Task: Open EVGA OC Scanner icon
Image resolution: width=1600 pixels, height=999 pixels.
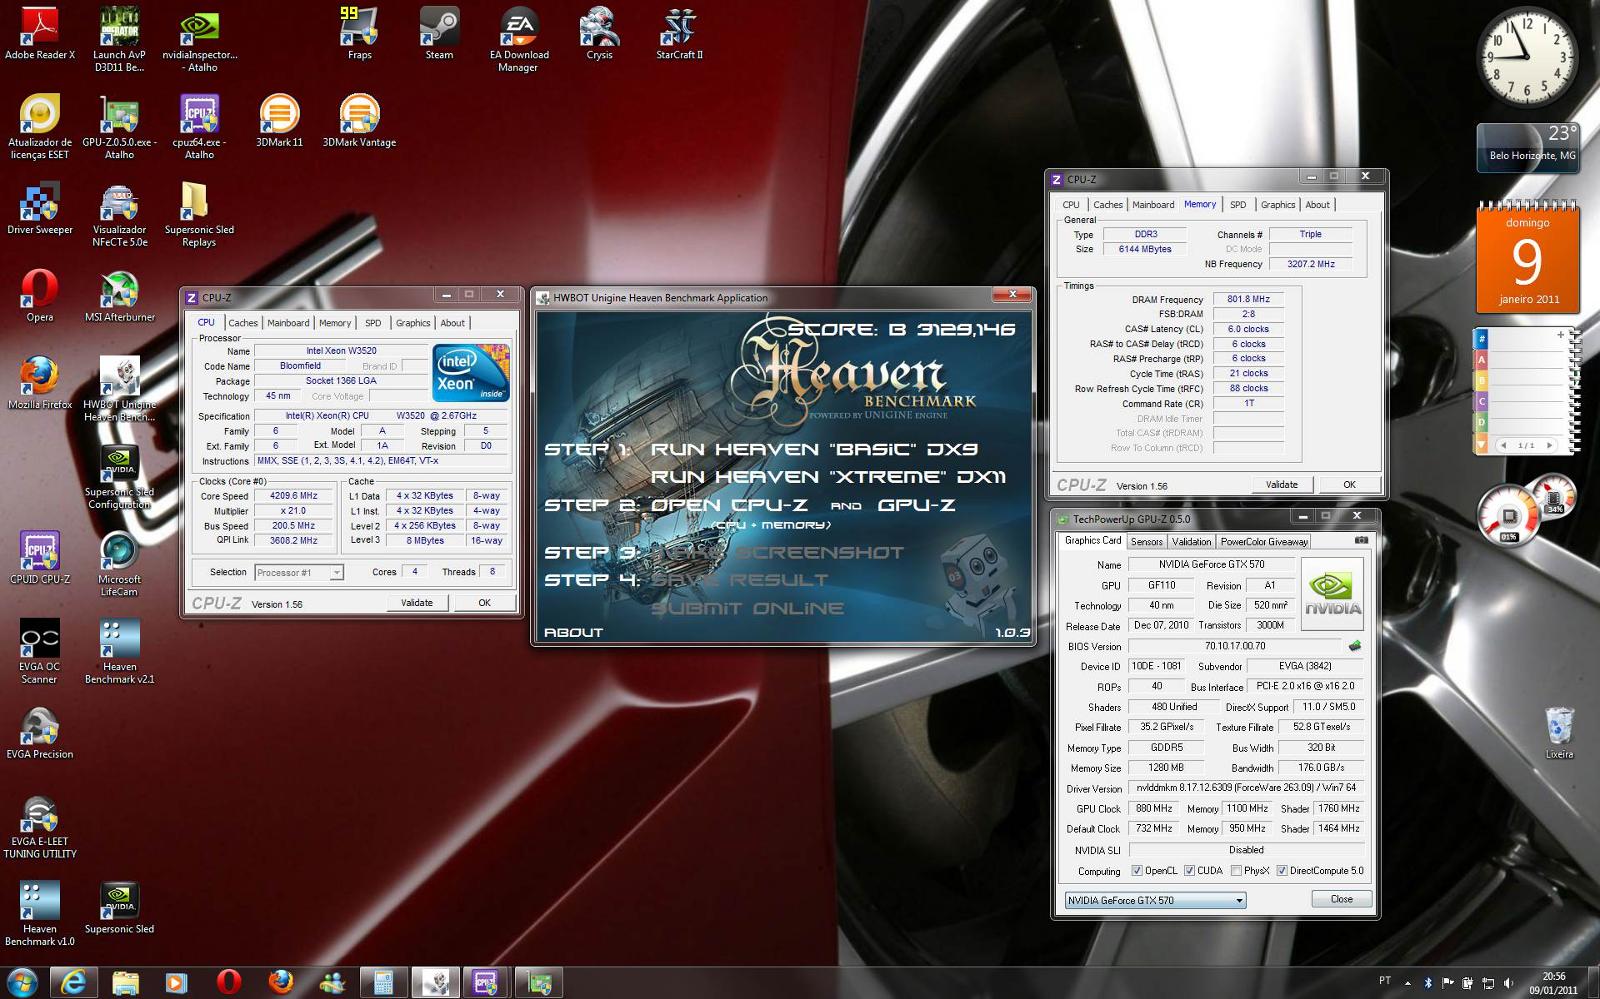Action: coord(40,651)
